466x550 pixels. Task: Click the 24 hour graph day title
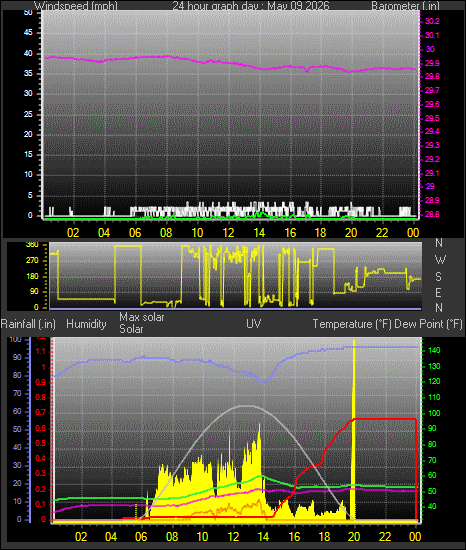tap(251, 6)
